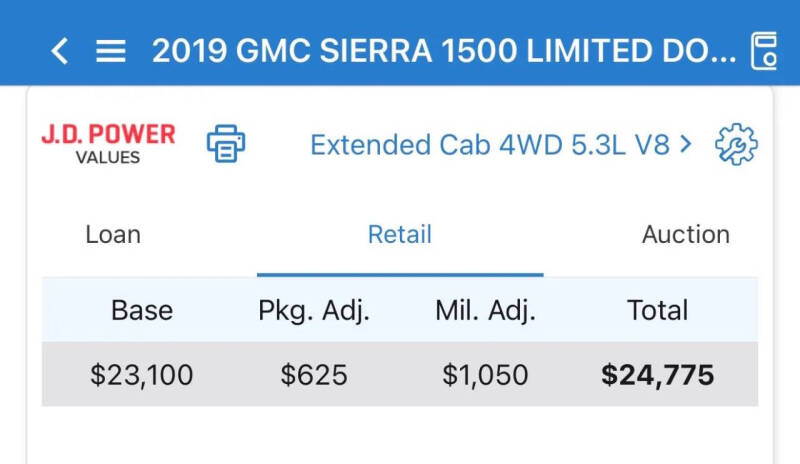Viewport: 800px width, 464px height.
Task: Expand the Extended Cab trim chevron
Action: pyautogui.click(x=686, y=144)
